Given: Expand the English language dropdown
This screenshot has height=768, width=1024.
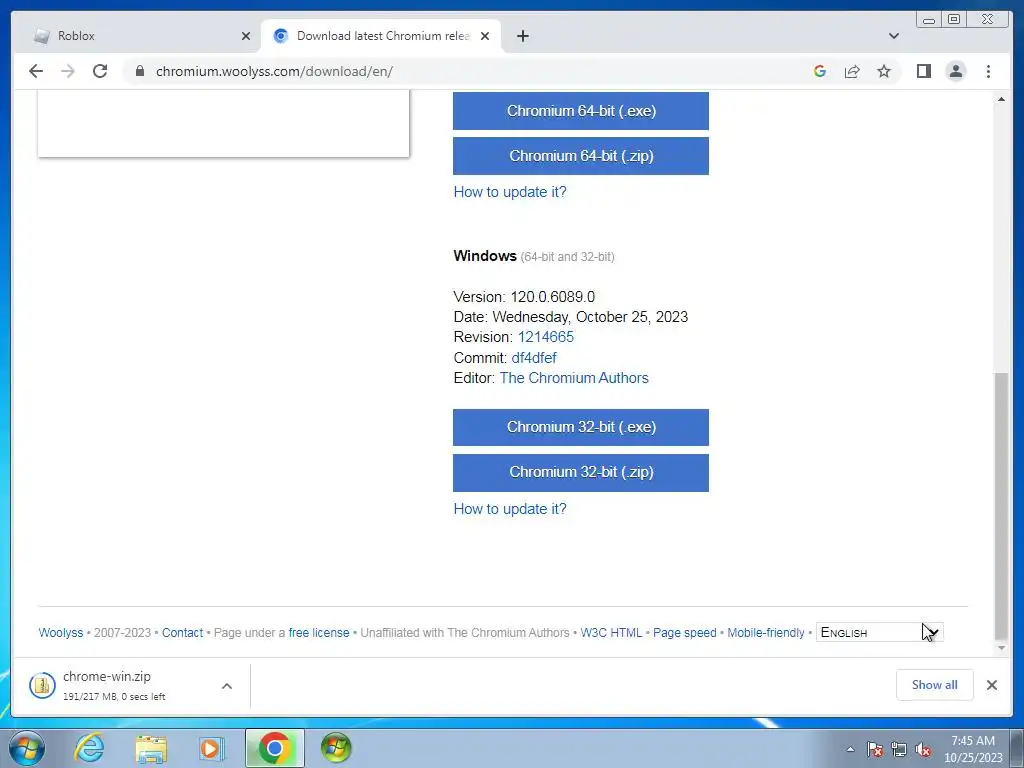Looking at the screenshot, I should tap(879, 632).
